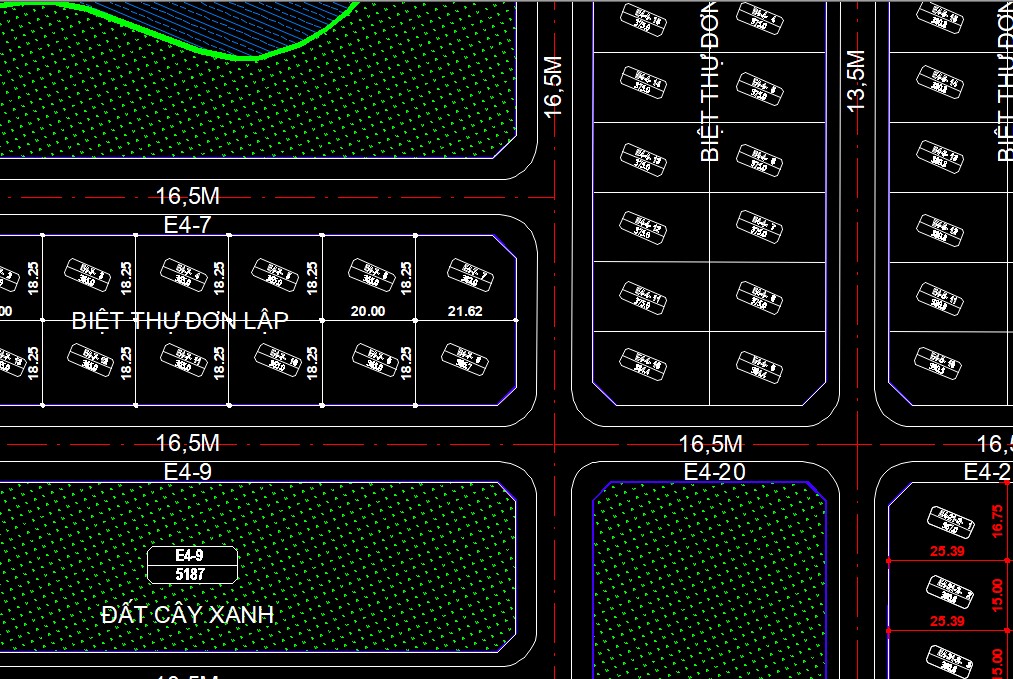Select the lot tag directly above 21.62
This screenshot has width=1013, height=679.
(x=470, y=275)
